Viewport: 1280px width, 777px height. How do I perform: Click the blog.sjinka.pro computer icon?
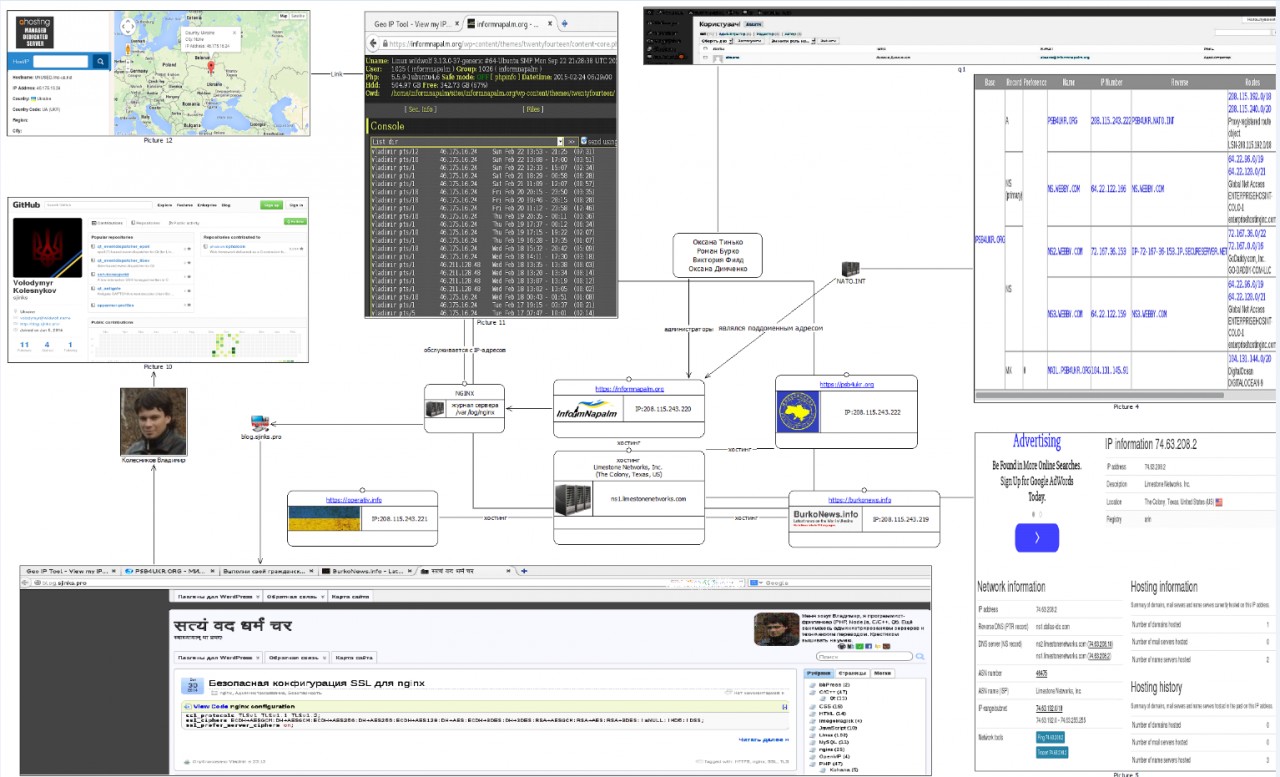point(259,424)
